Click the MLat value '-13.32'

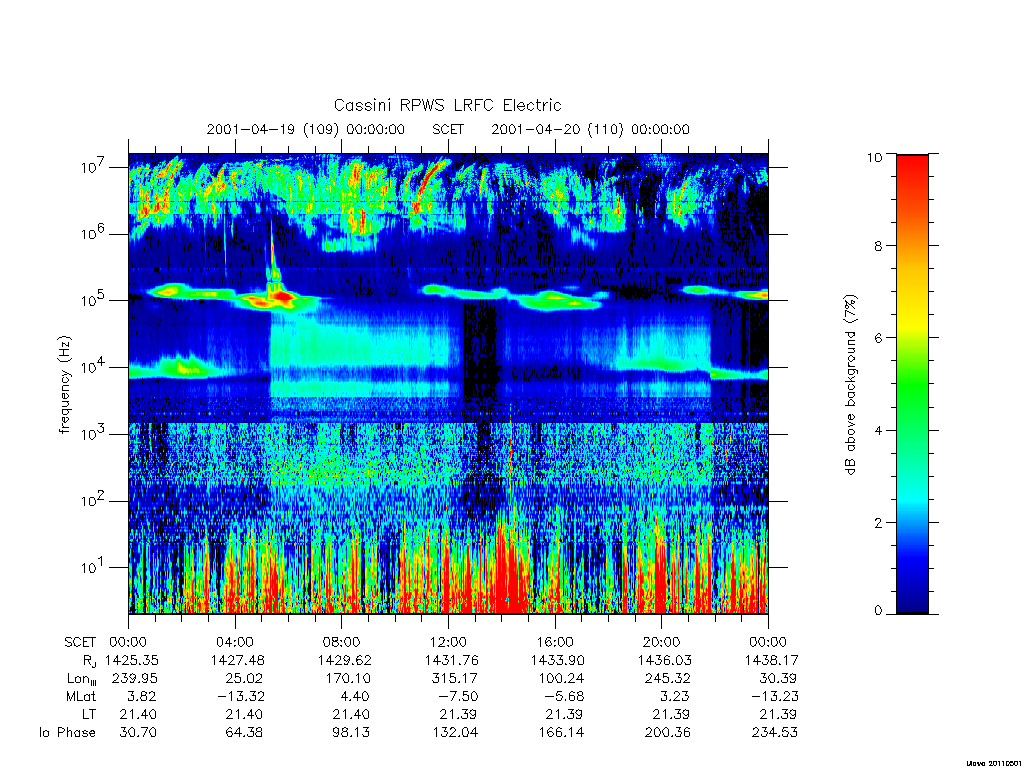coord(241,696)
